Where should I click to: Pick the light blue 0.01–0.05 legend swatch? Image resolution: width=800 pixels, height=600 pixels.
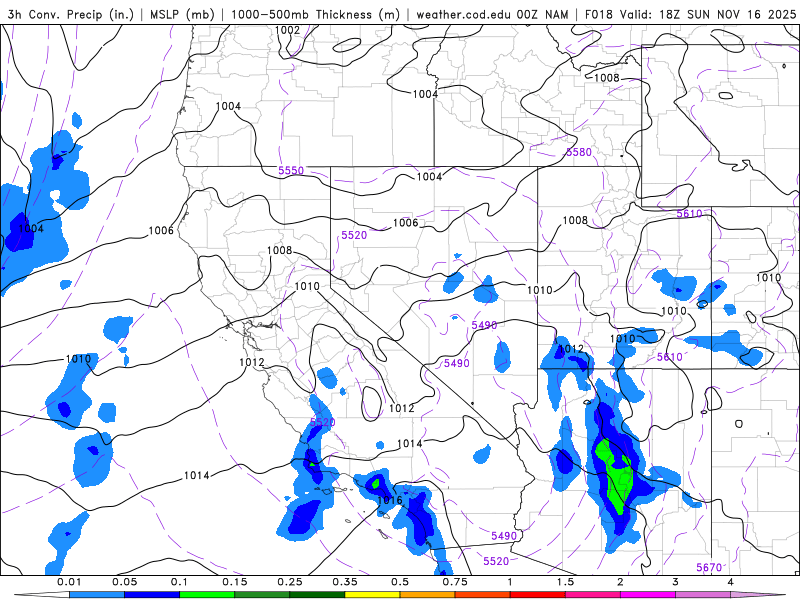[97, 595]
